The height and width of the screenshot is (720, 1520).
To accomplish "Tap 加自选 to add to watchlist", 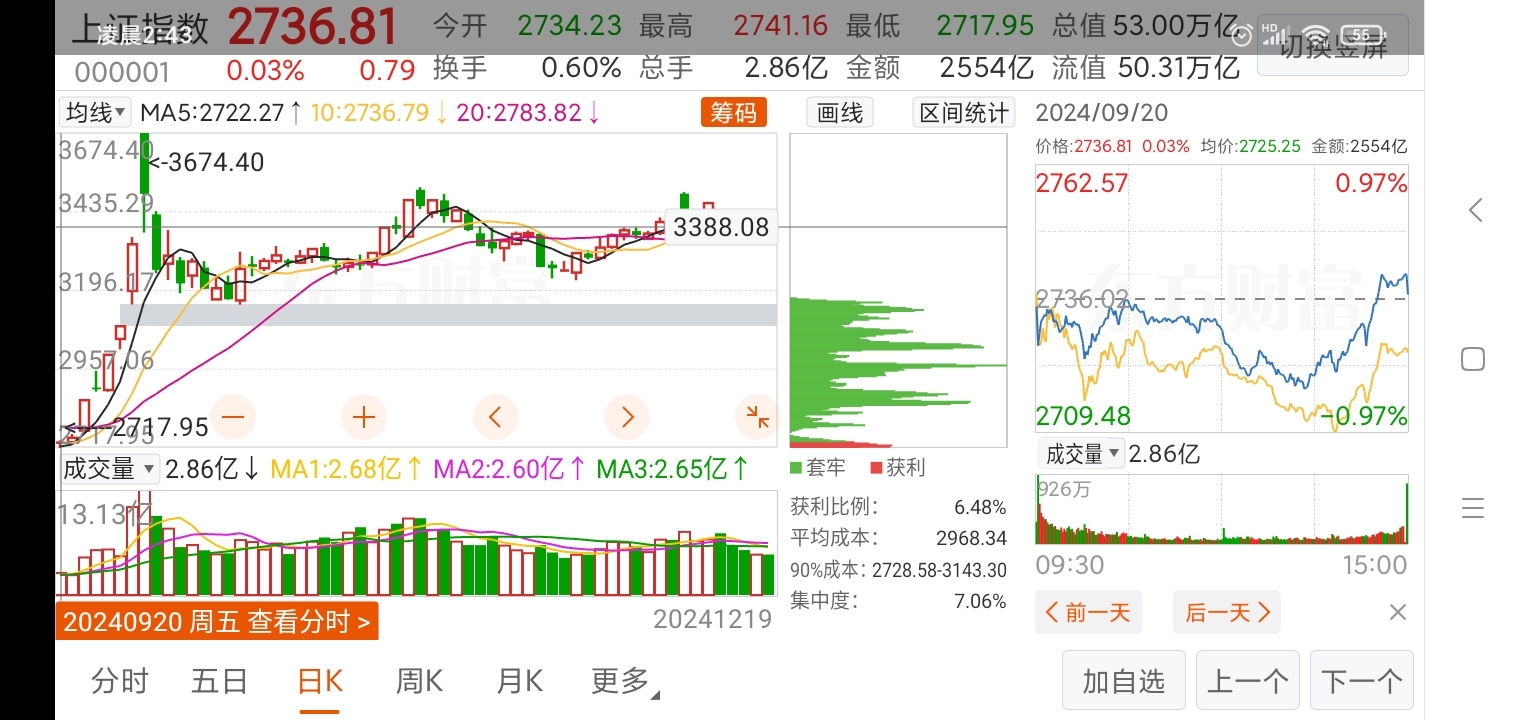I will click(1124, 682).
